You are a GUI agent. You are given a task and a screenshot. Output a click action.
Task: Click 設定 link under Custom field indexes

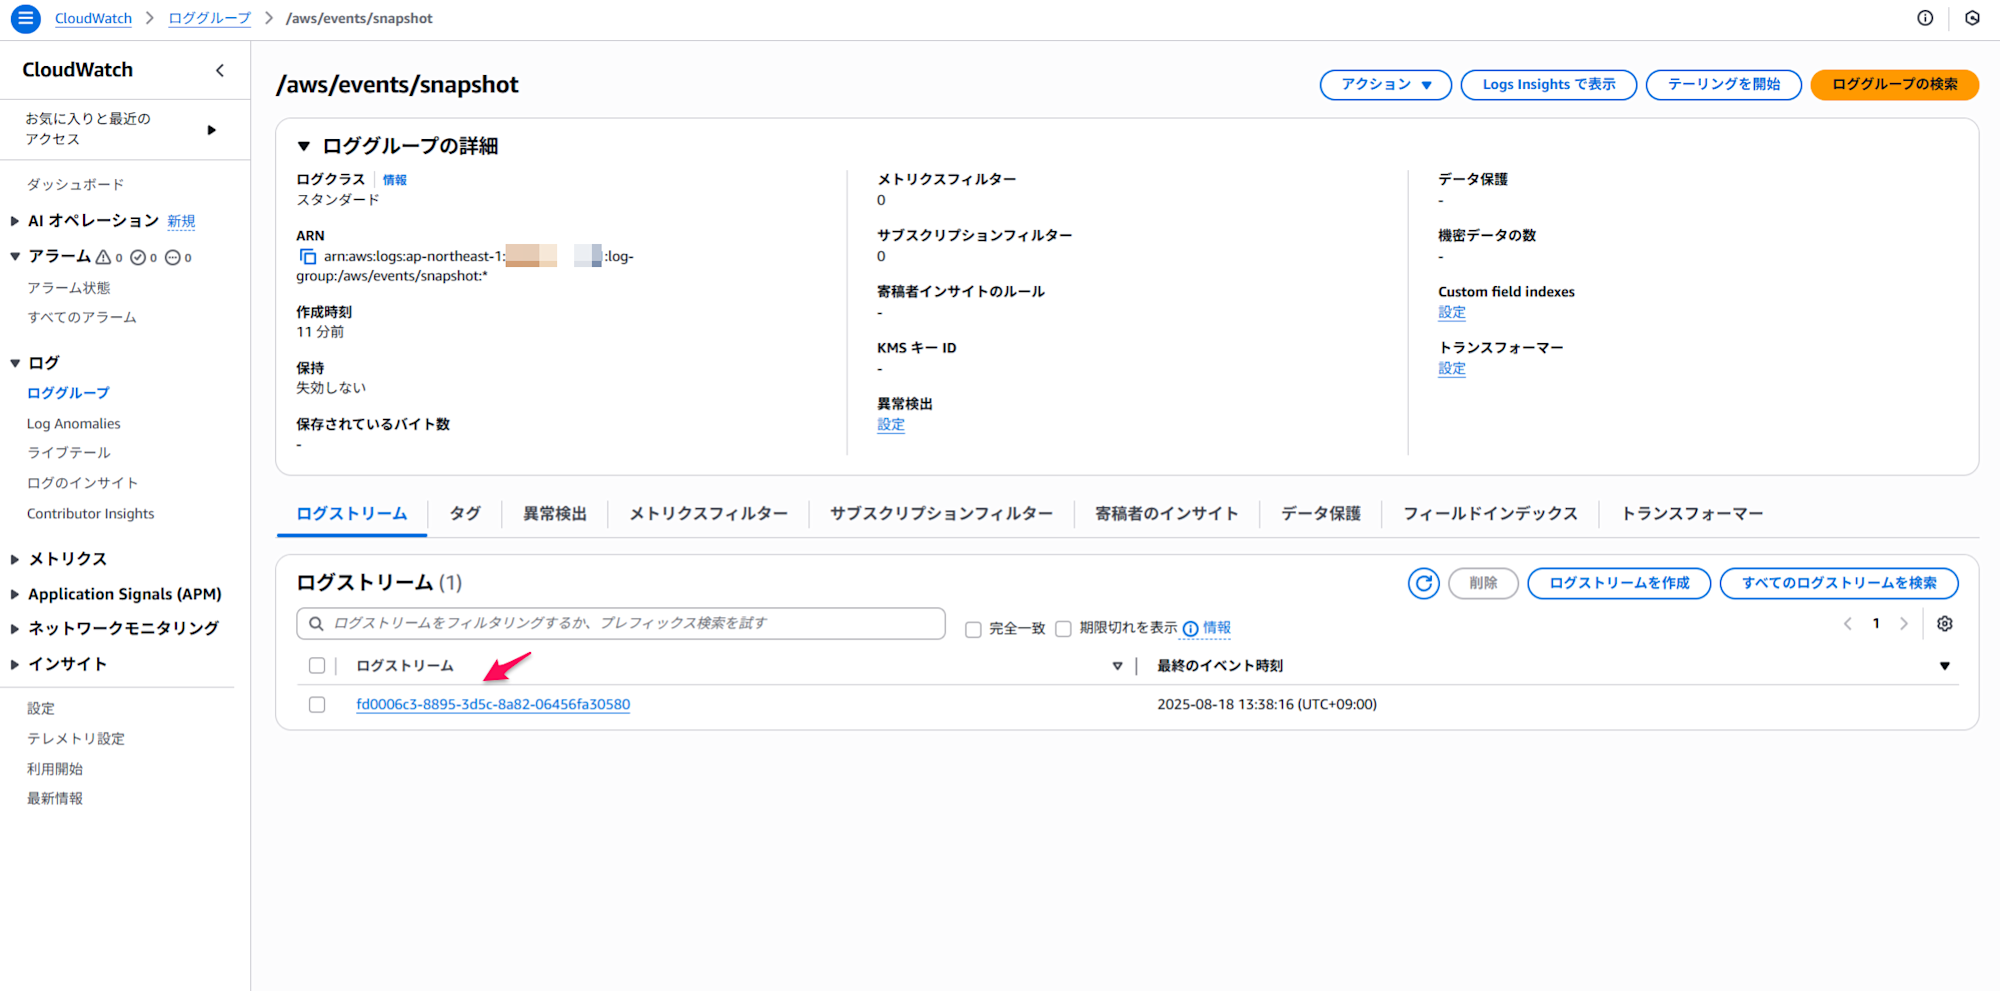(1452, 312)
